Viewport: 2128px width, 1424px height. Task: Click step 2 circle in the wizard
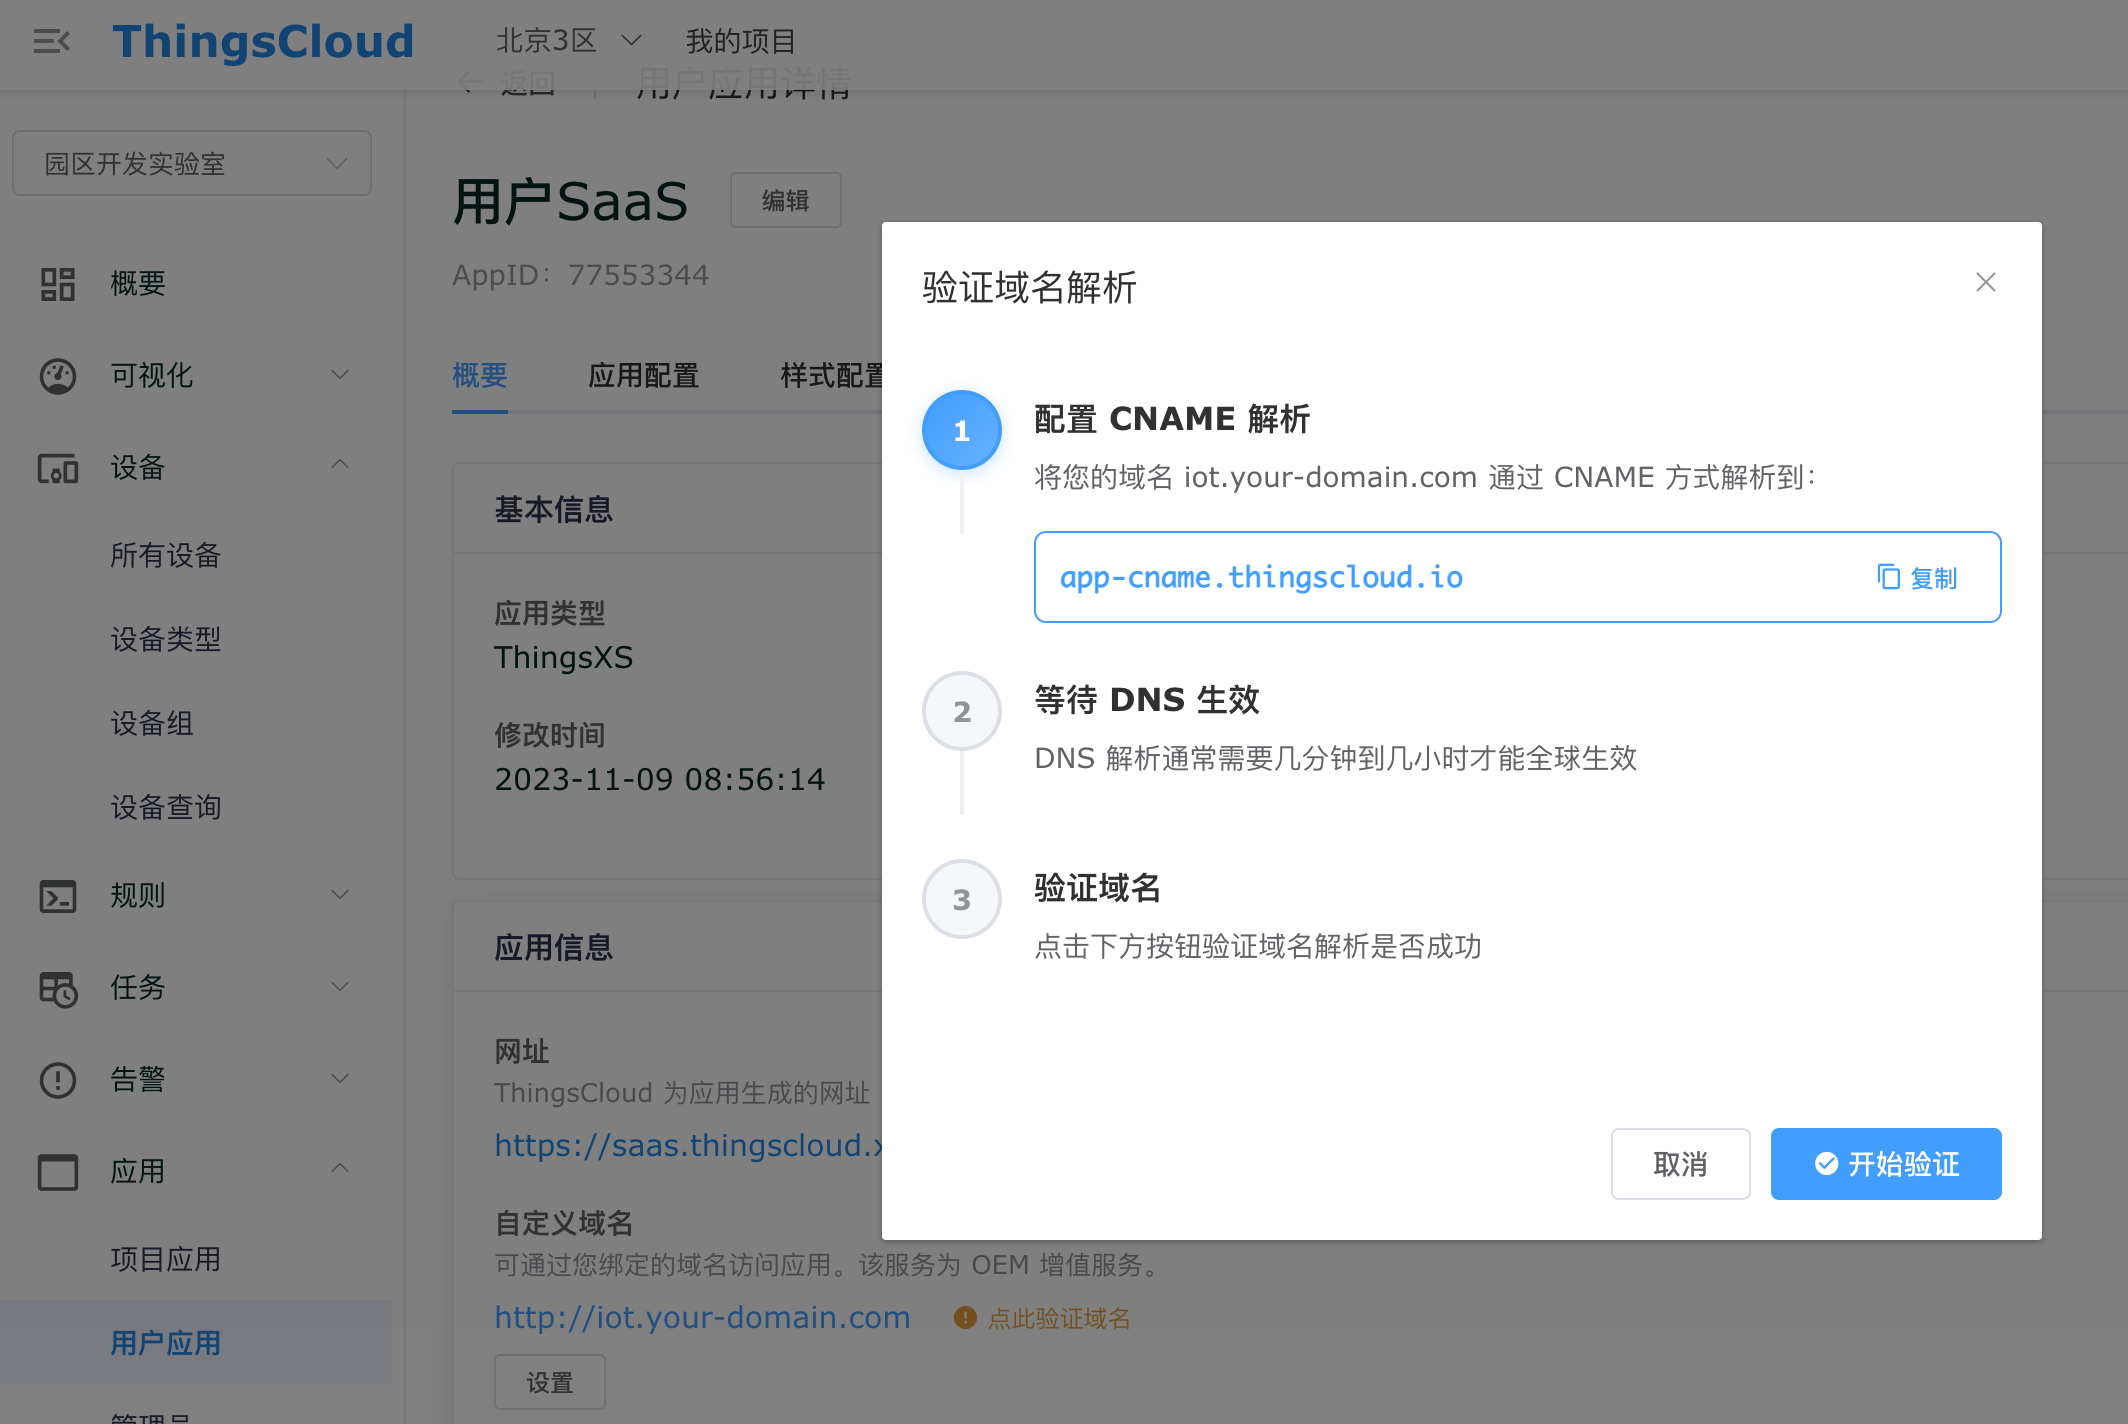coord(961,711)
